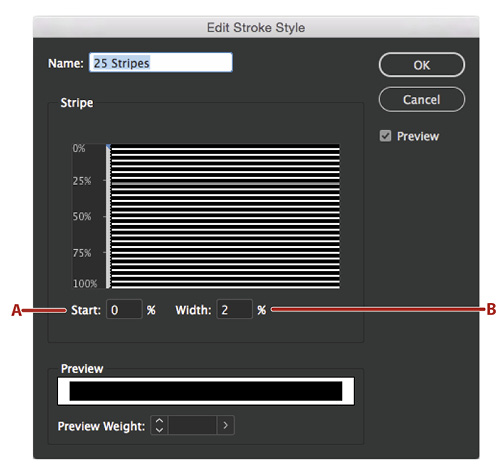Focus the Start percentage field
The image size is (500, 476).
coord(124,309)
